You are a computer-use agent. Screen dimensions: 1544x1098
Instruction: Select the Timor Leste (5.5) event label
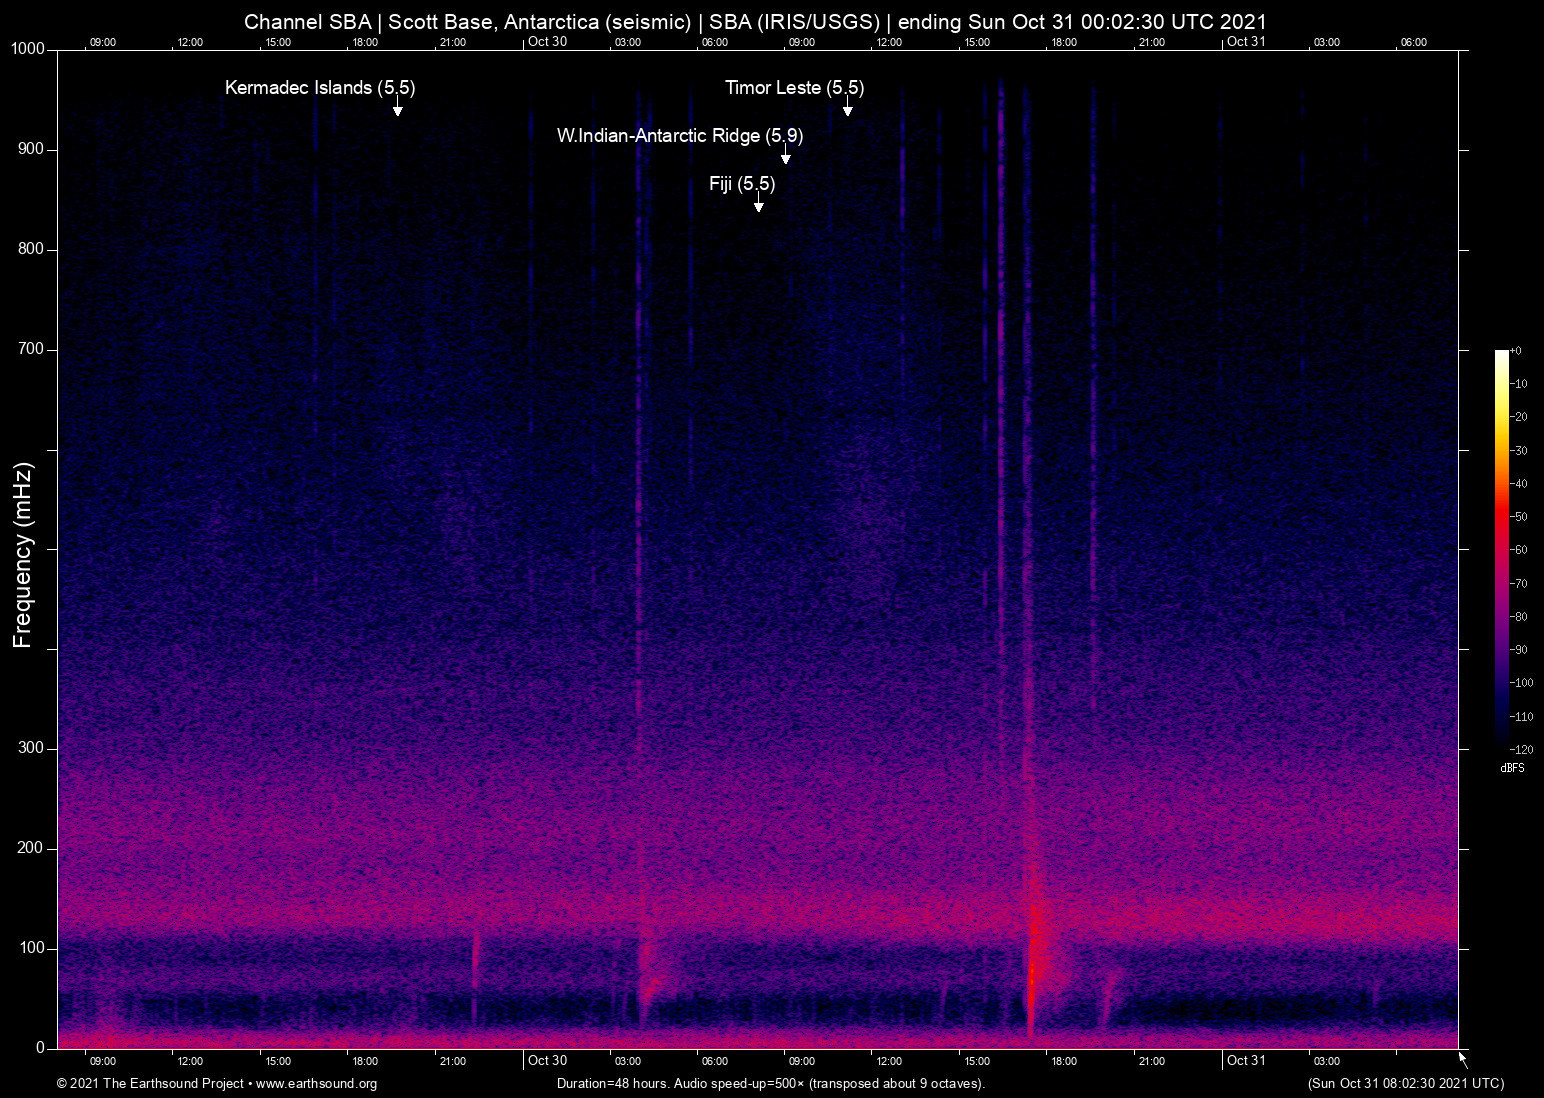794,88
